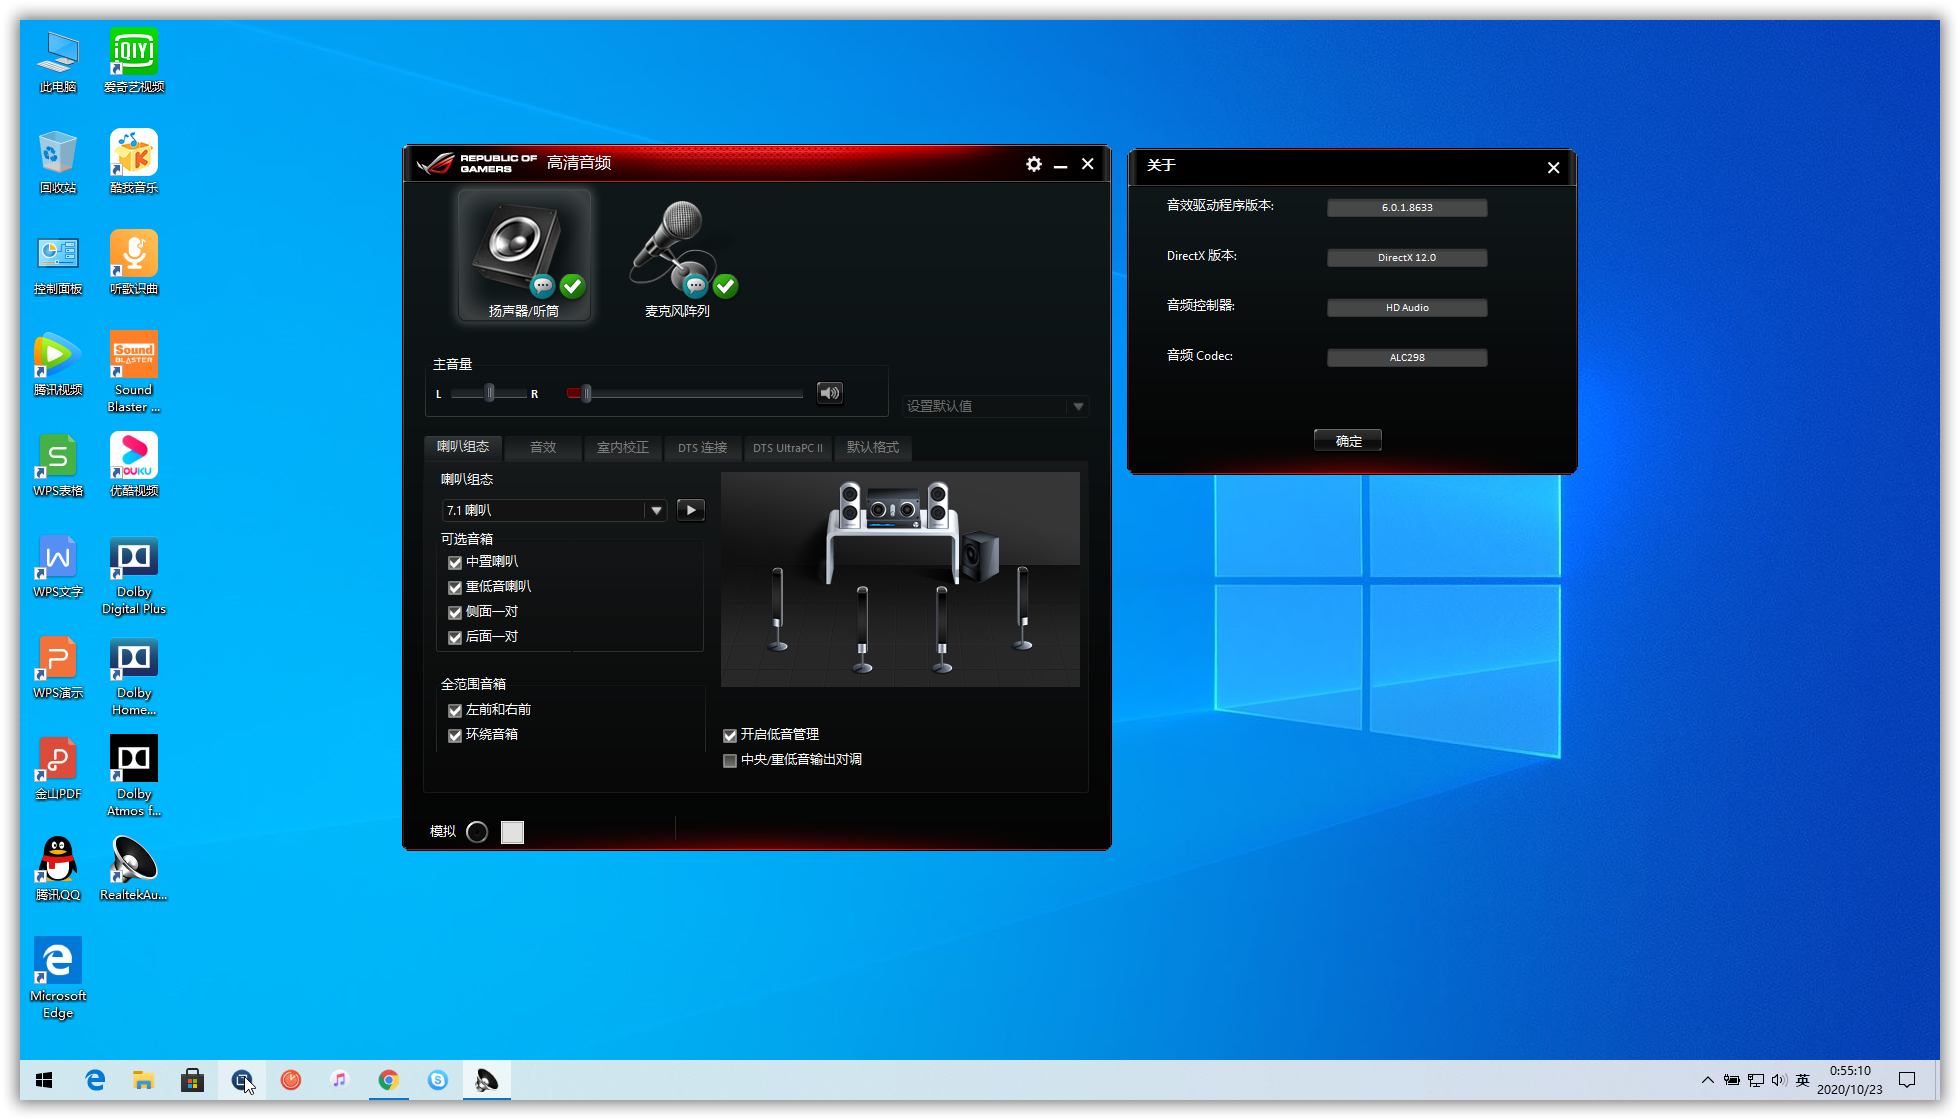Open Microsoft Store from the taskbar

pos(192,1080)
